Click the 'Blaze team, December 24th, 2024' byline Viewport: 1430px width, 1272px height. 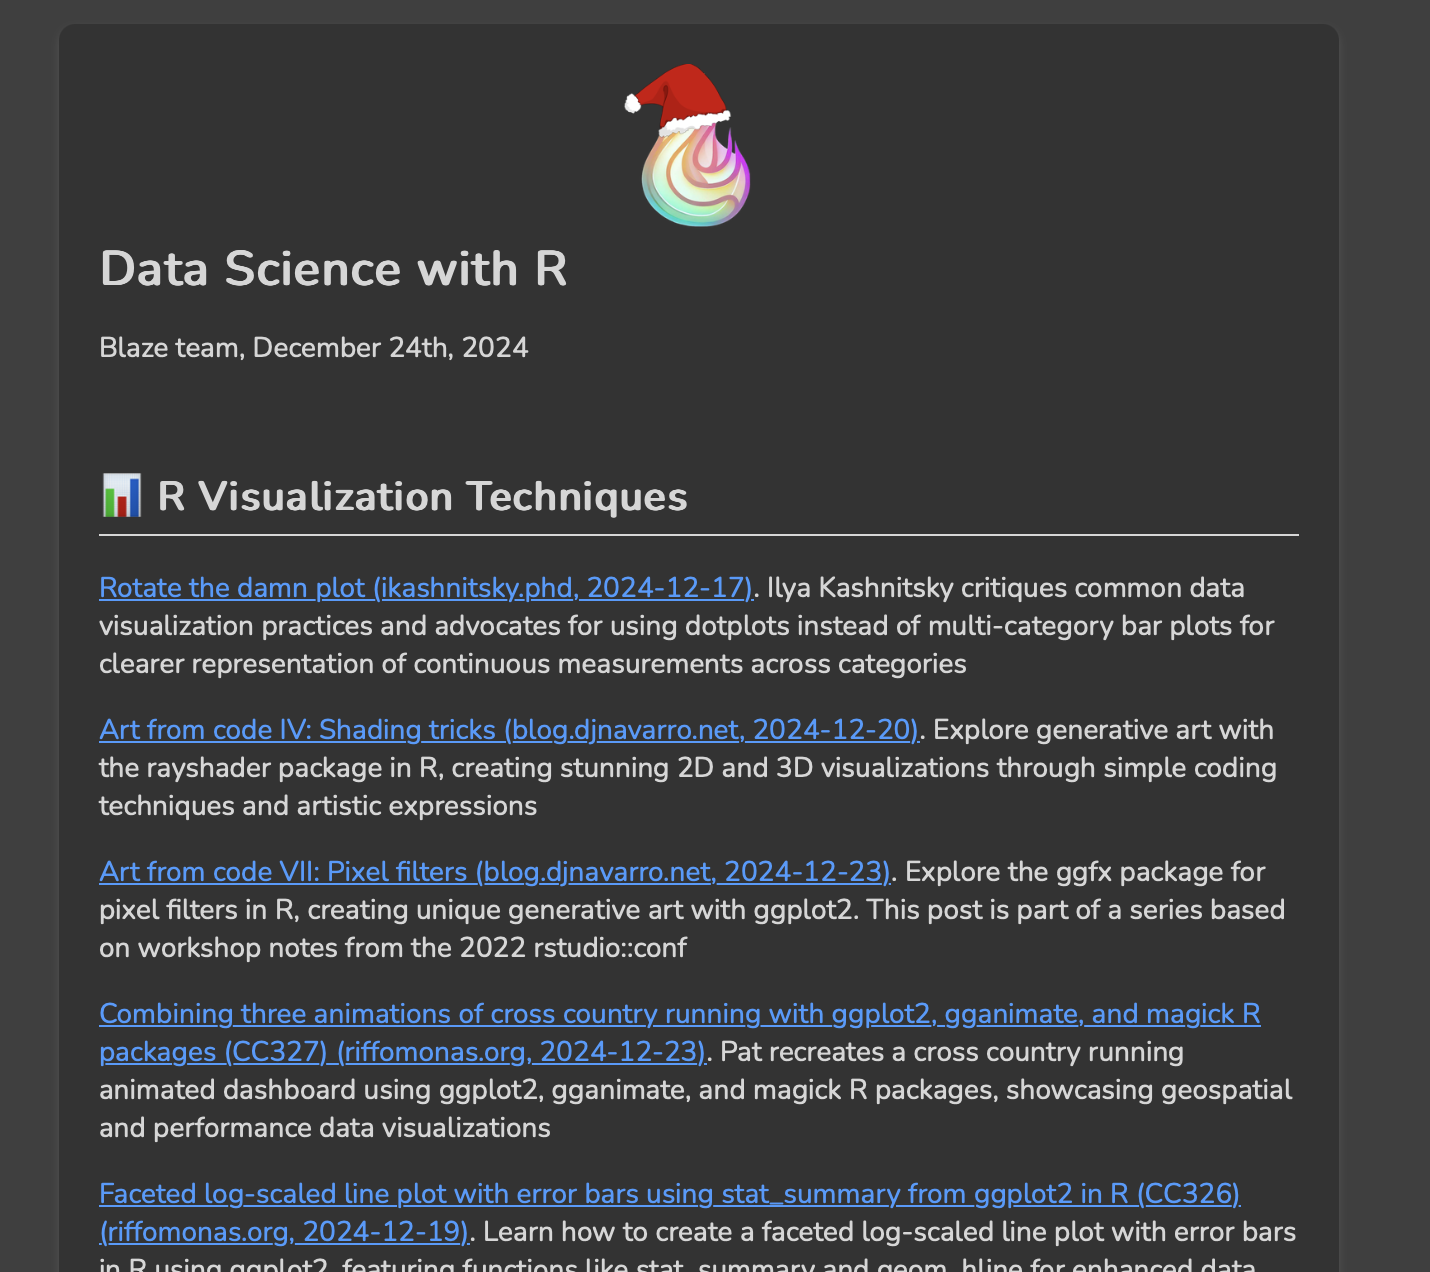pos(314,348)
